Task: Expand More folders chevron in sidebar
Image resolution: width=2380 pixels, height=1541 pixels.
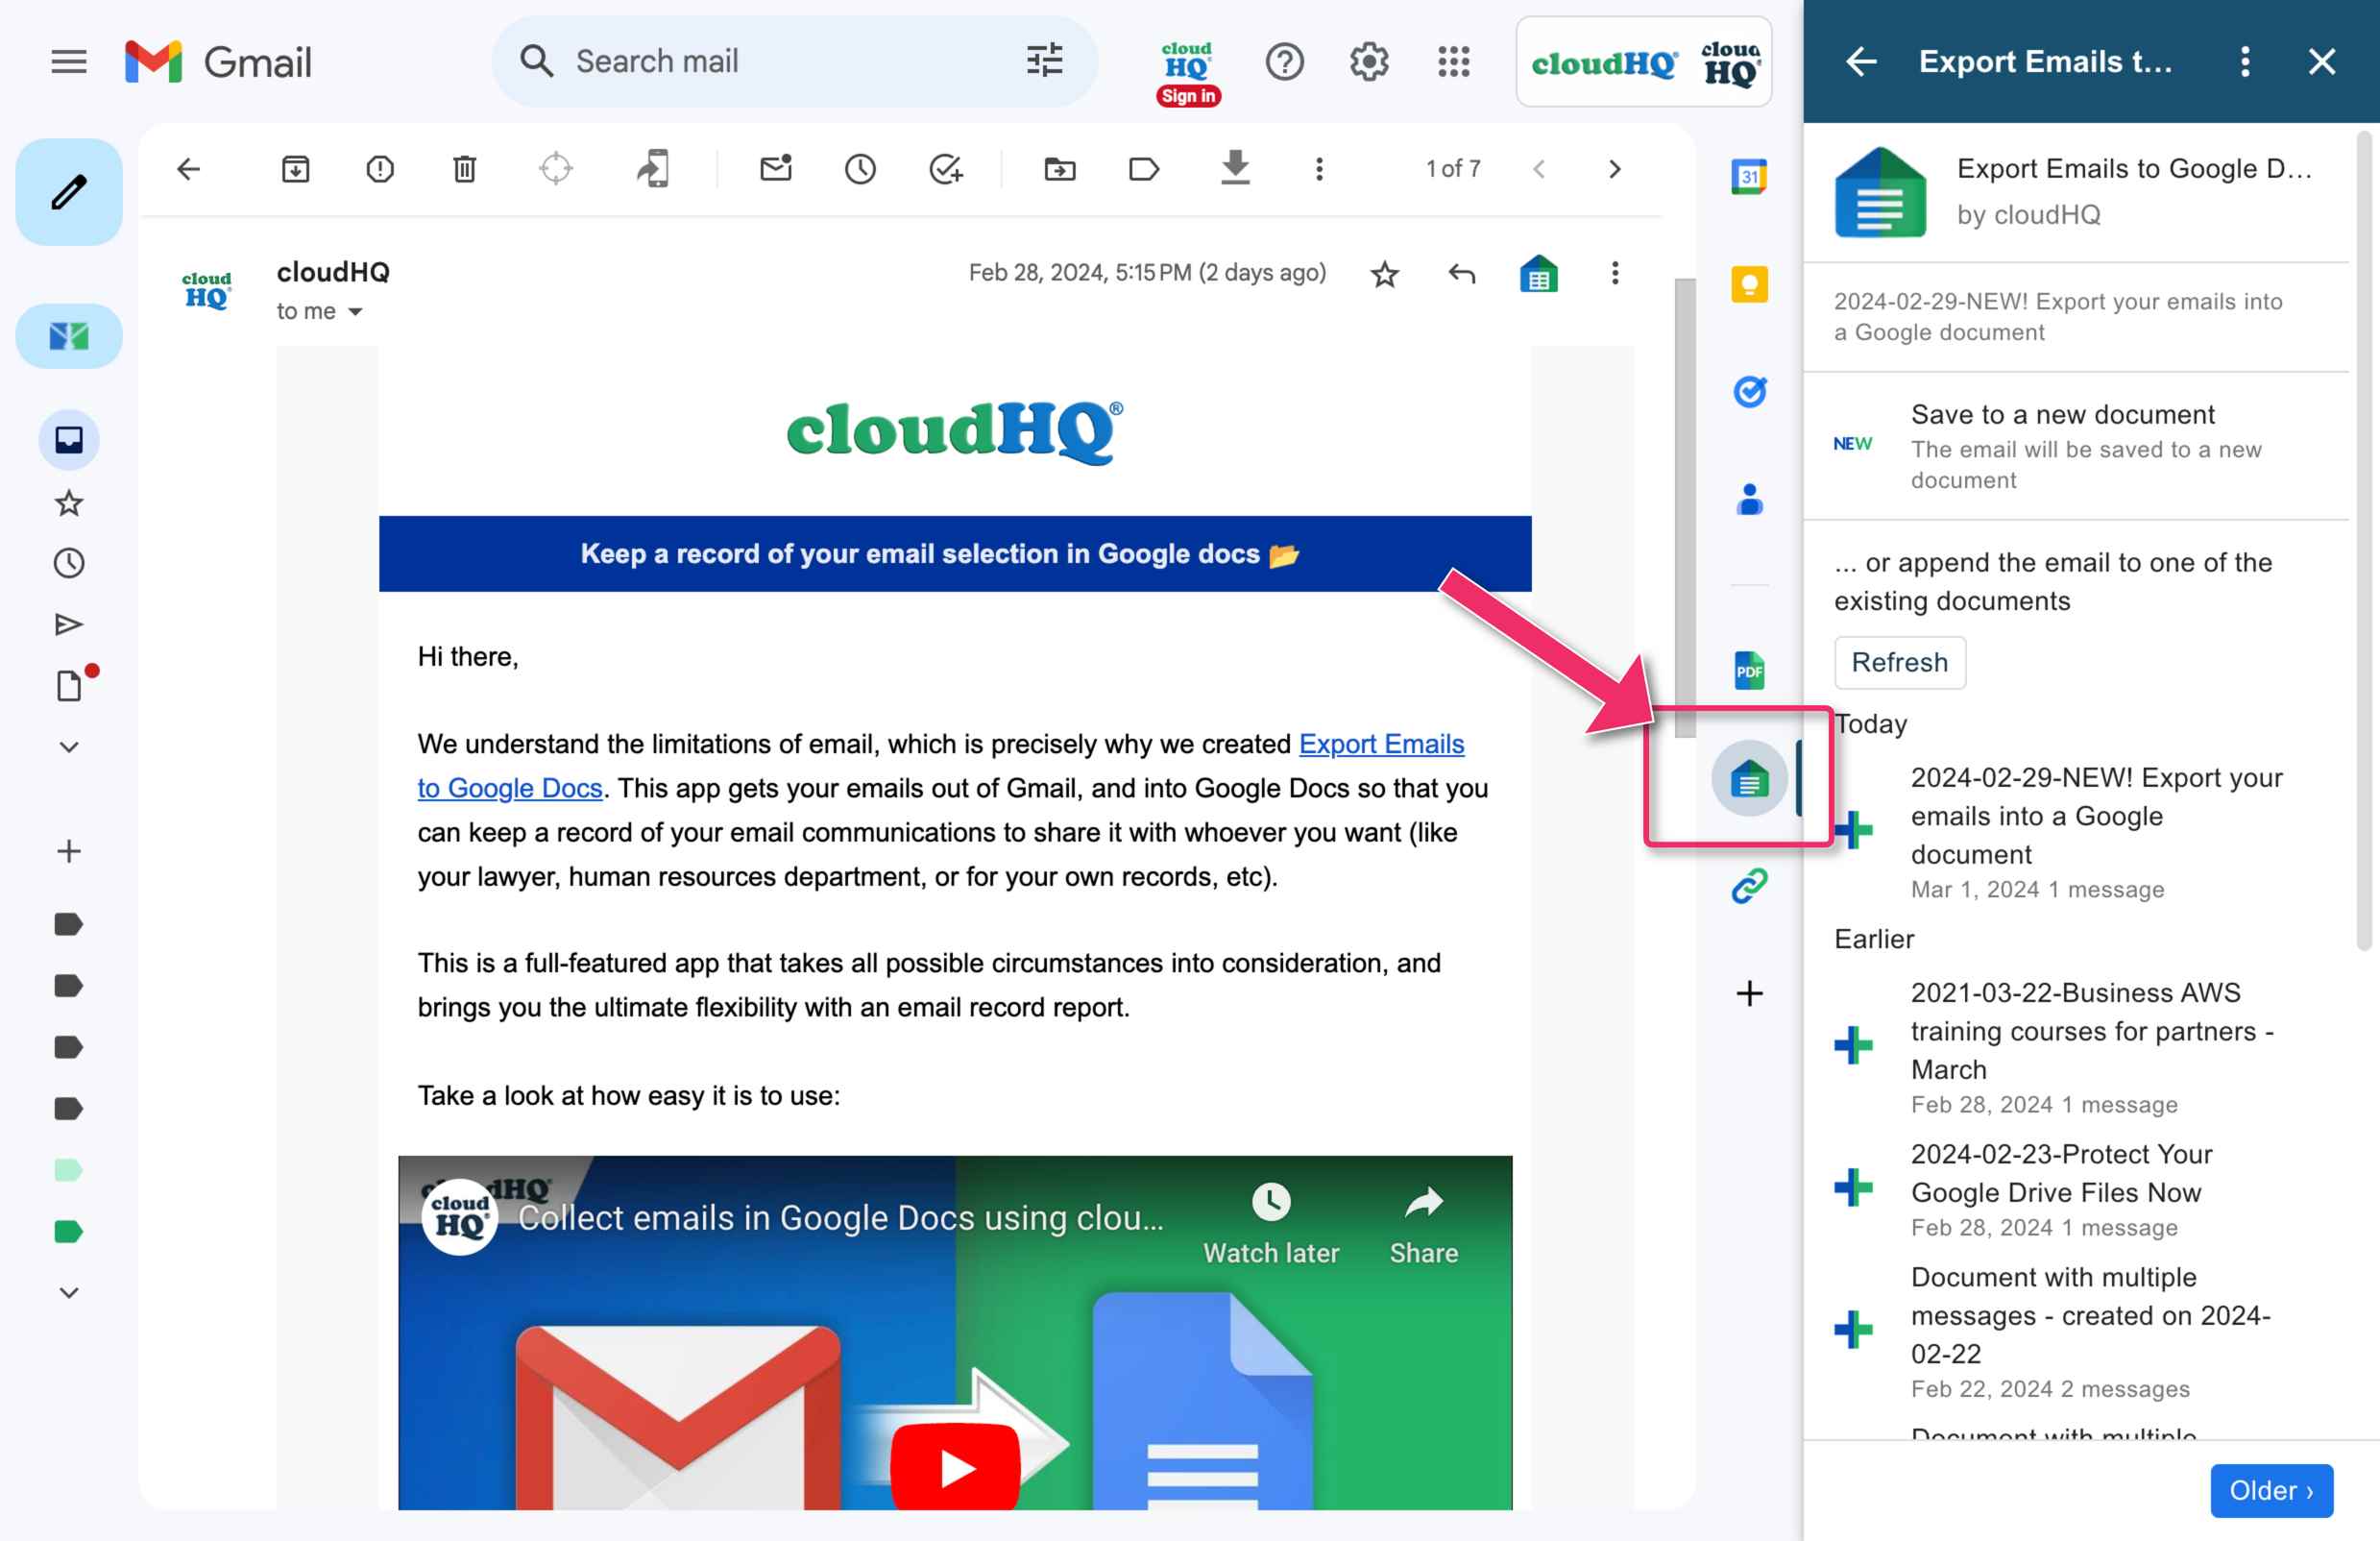Action: pos(69,747)
